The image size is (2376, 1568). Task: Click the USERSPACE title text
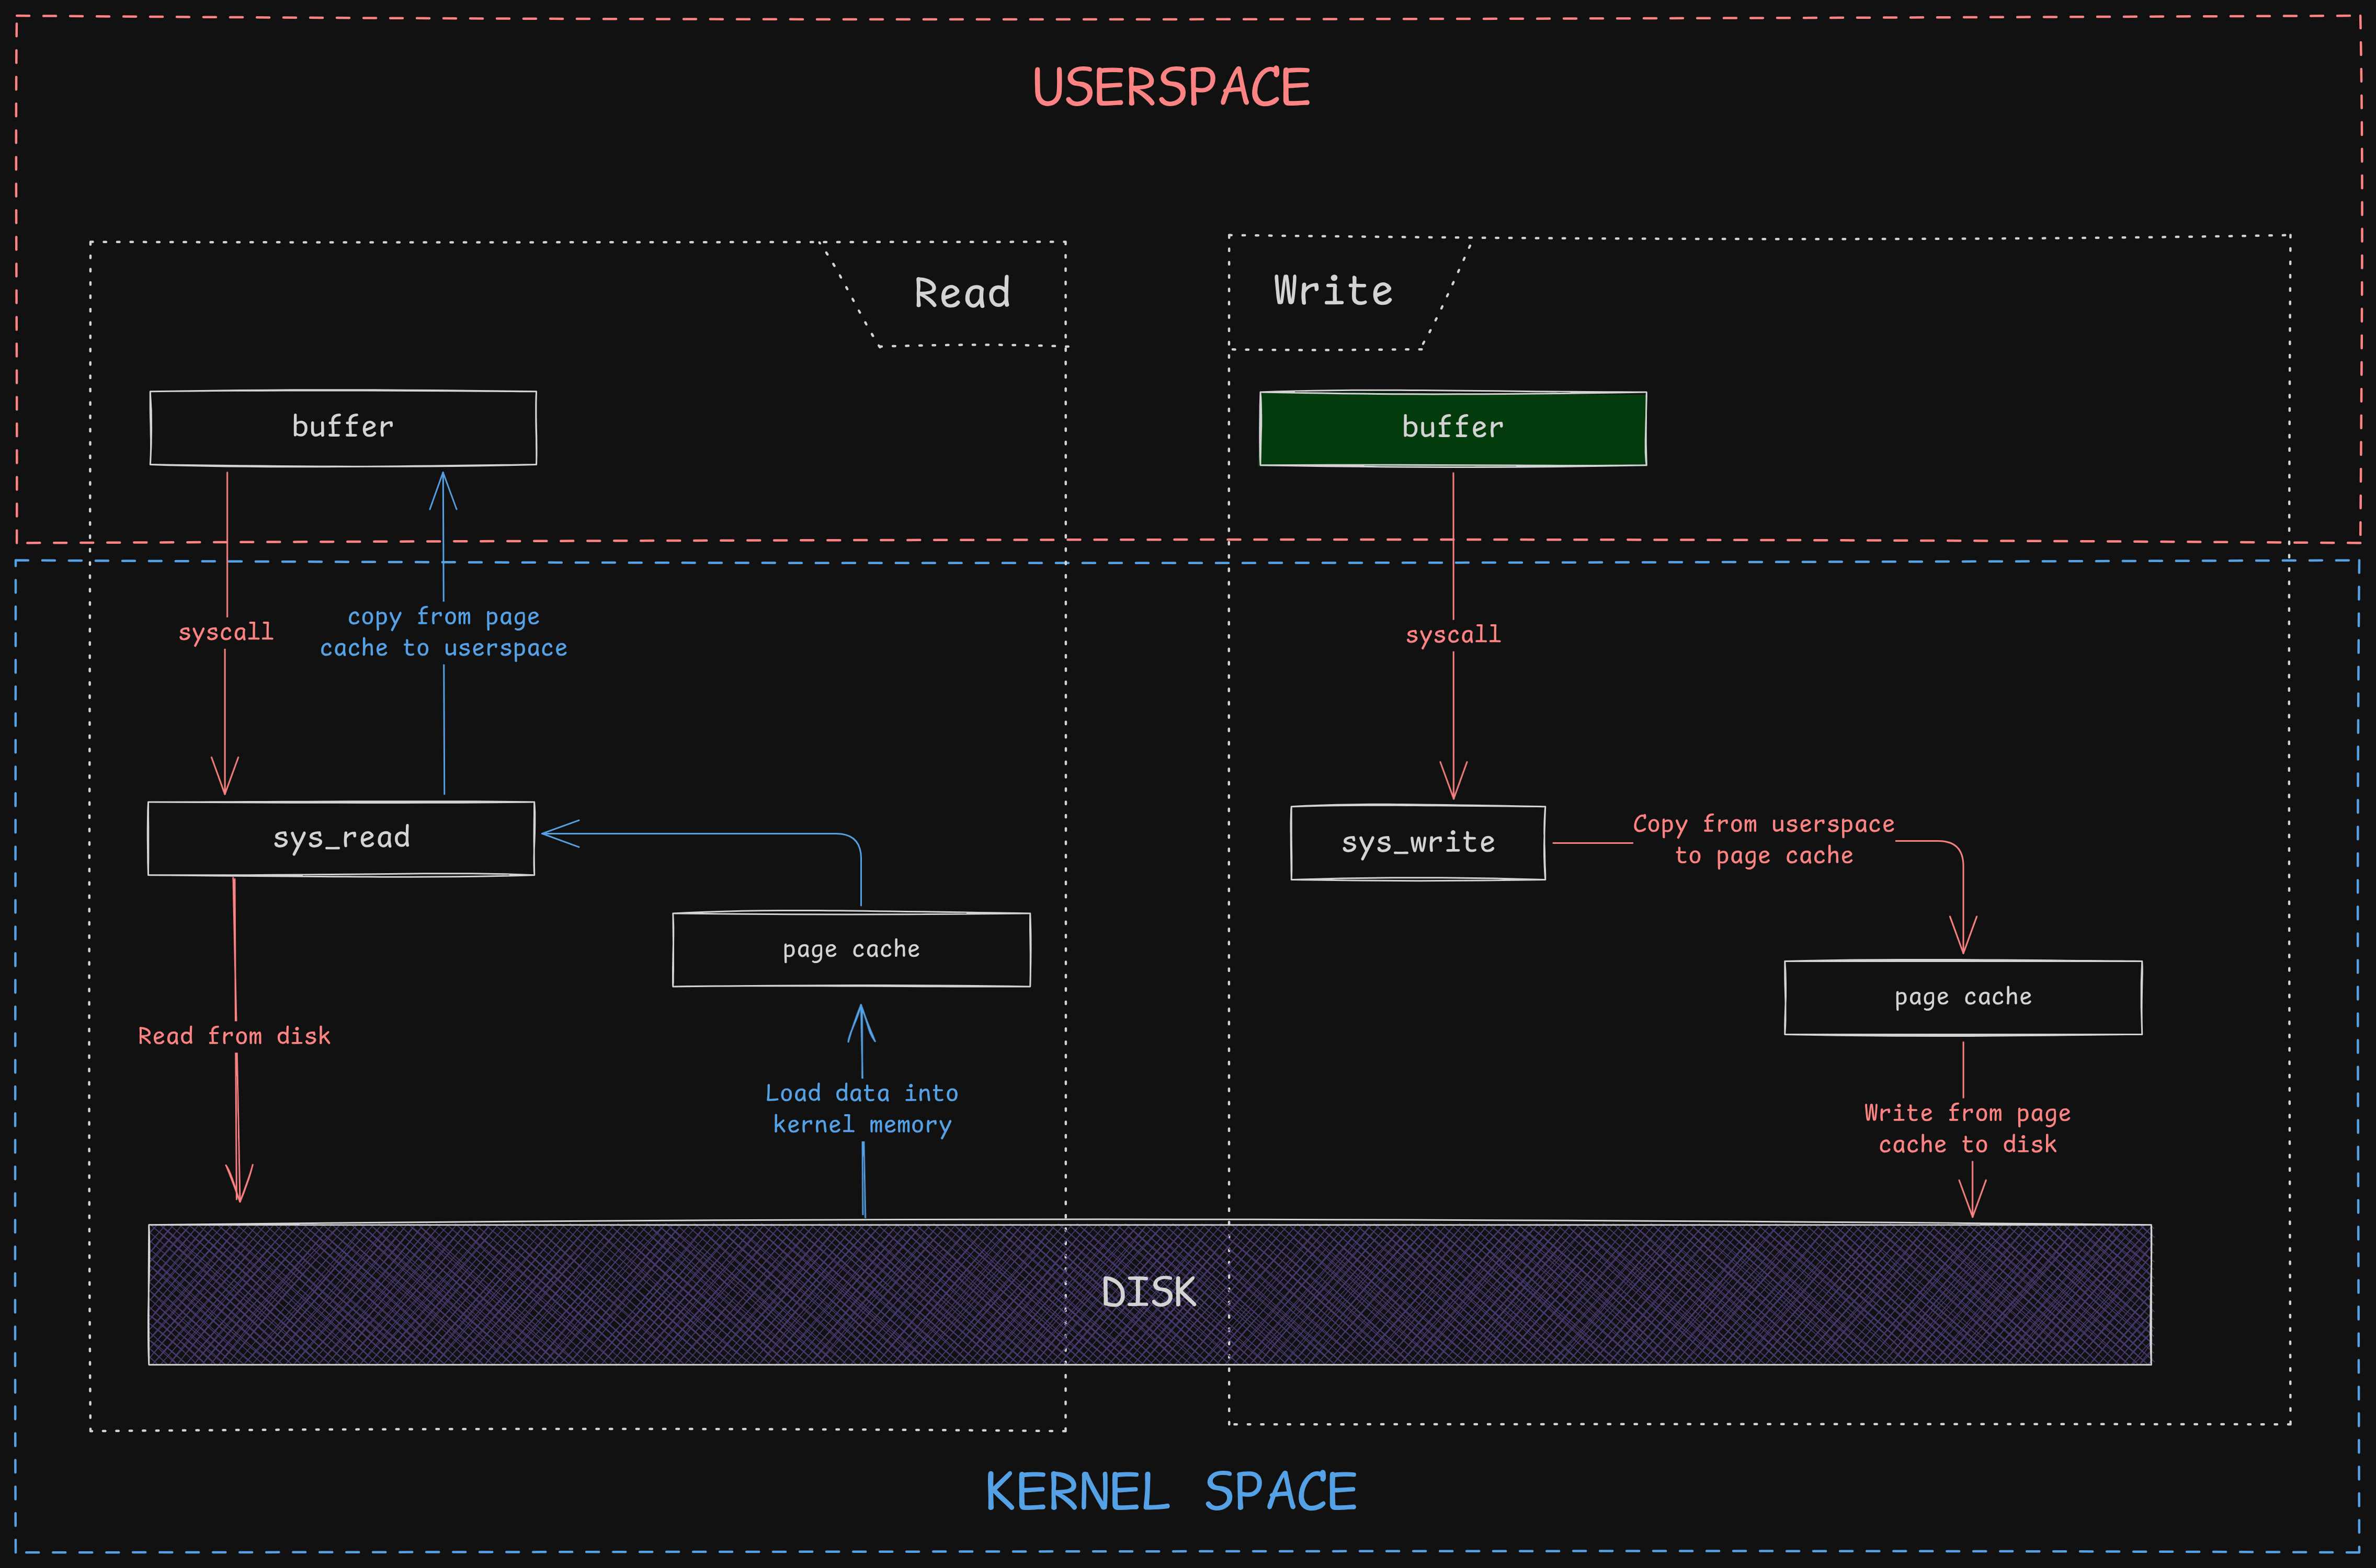1171,88
